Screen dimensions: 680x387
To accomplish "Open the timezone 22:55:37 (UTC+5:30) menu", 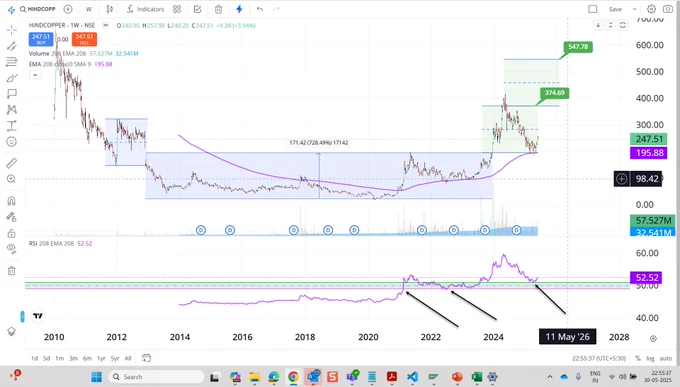I will tap(599, 358).
